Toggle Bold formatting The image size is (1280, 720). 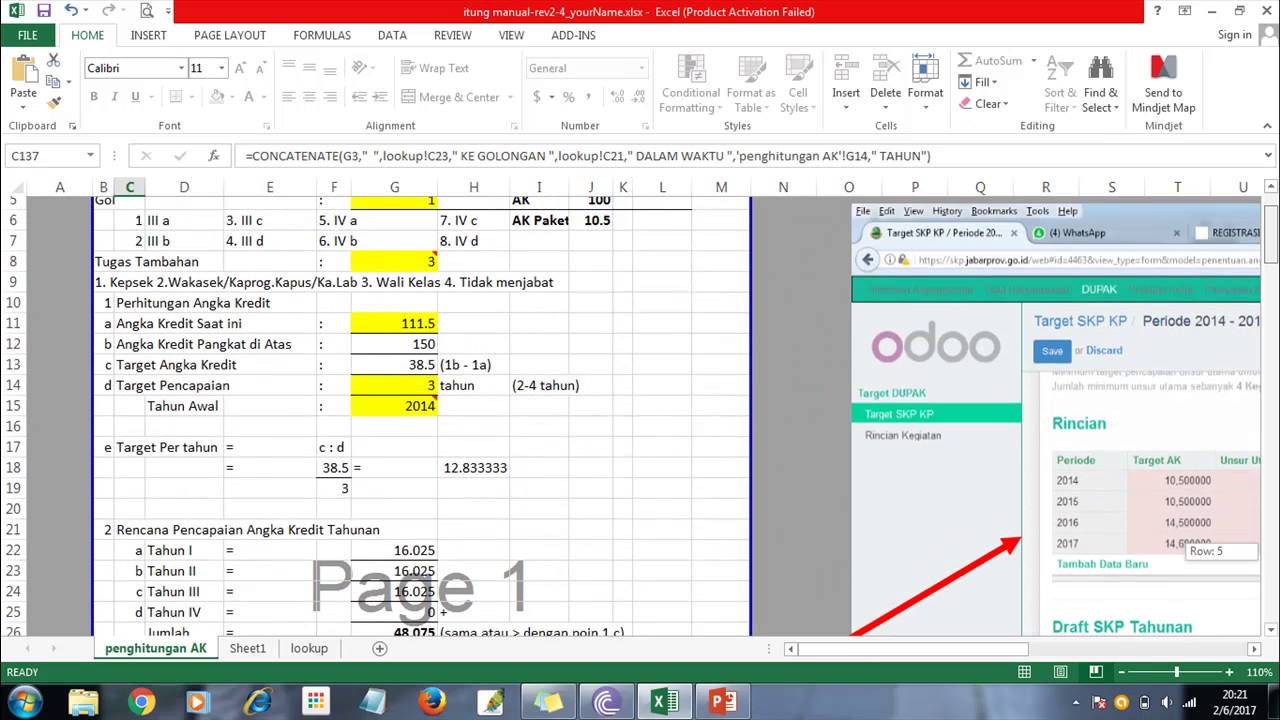coord(94,97)
